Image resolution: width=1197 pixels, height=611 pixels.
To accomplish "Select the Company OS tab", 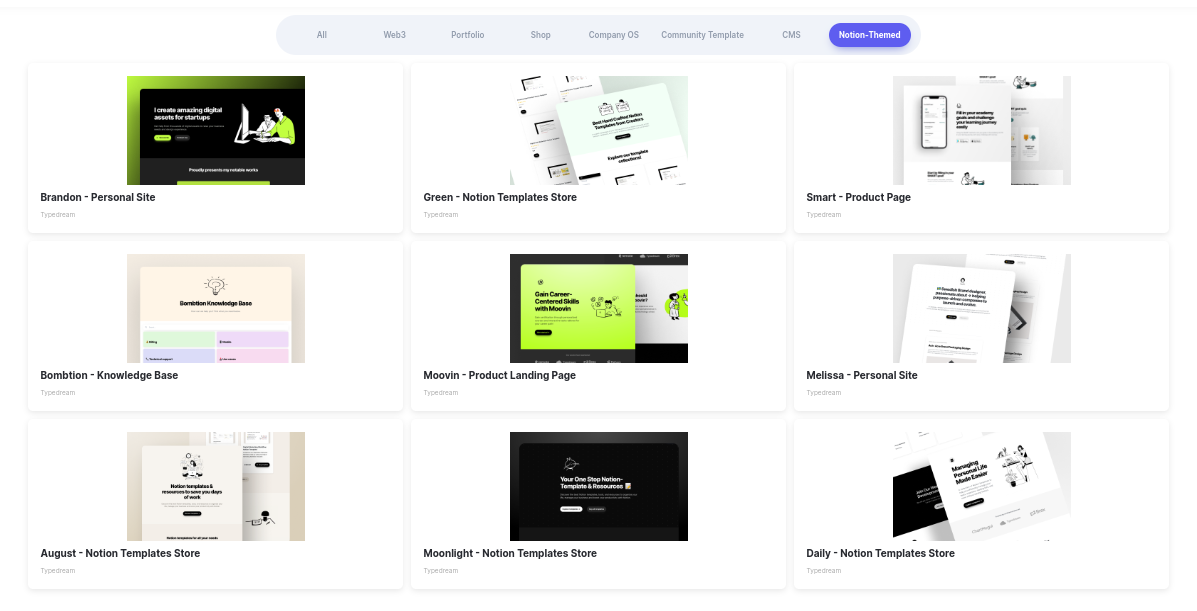I will (613, 35).
